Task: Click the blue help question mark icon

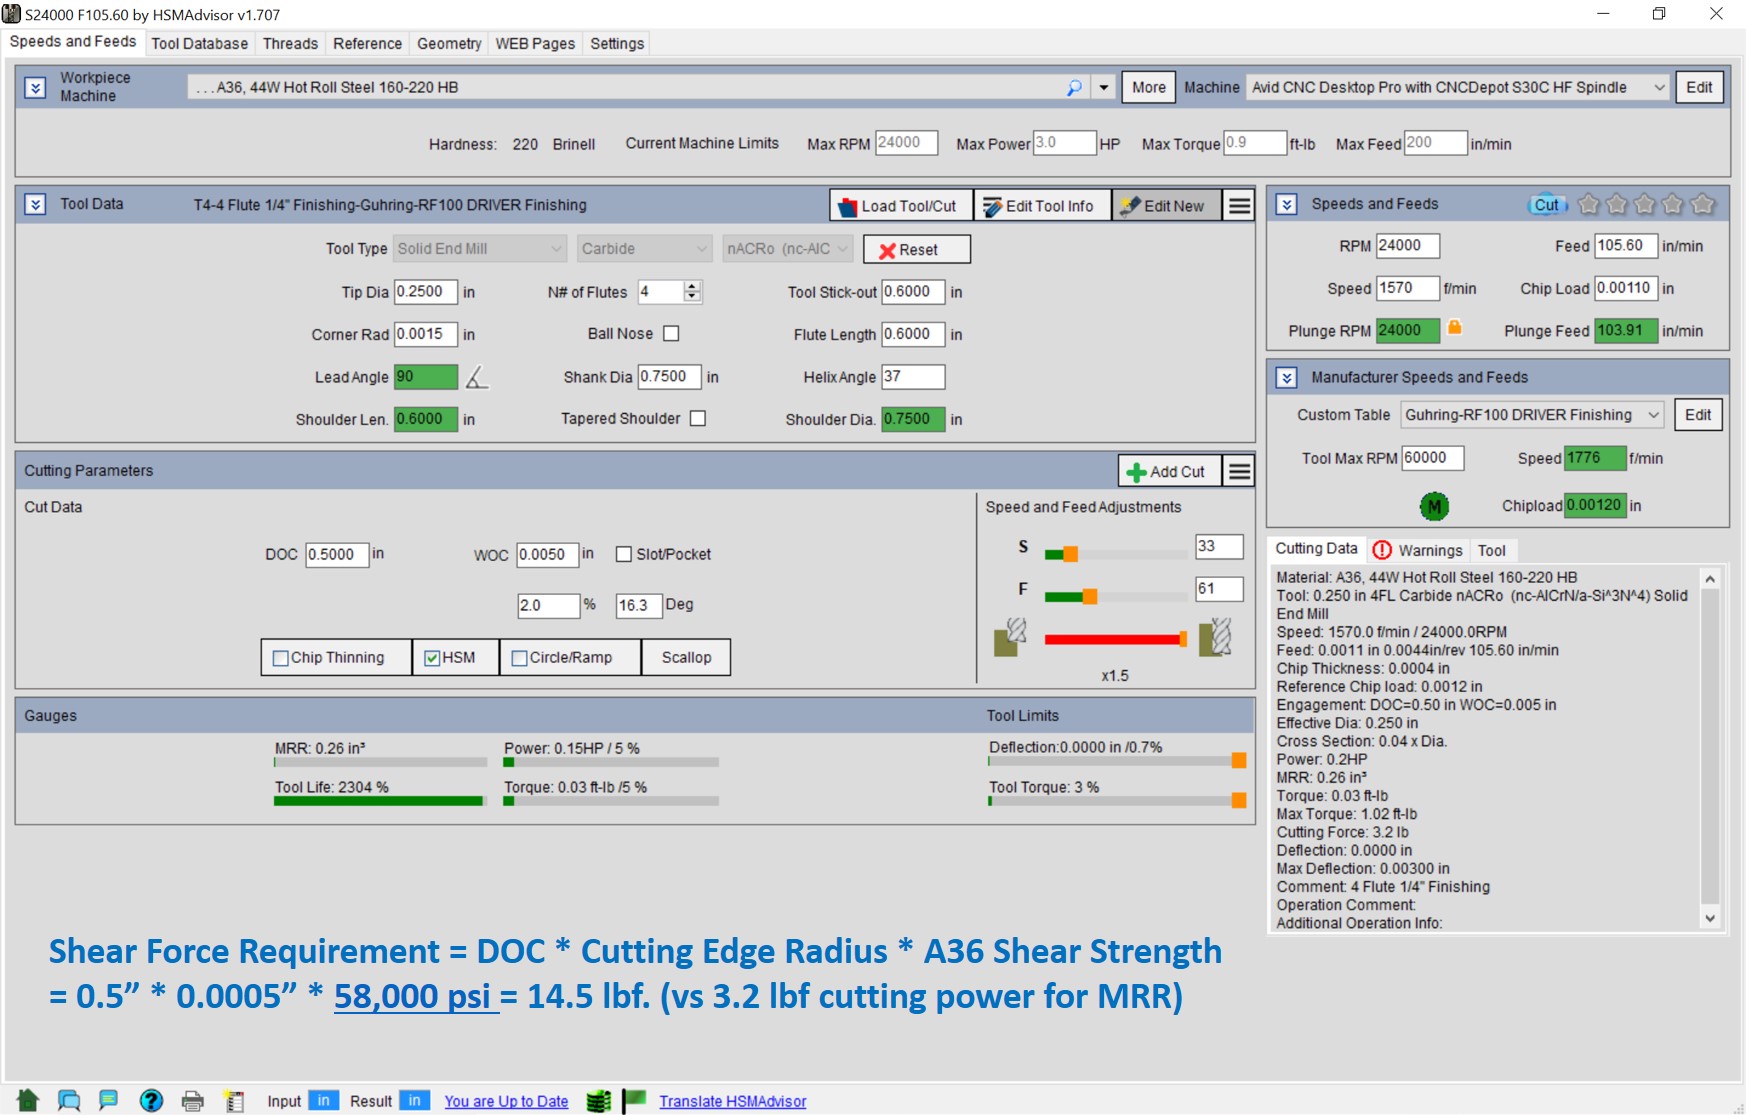Action: tap(151, 1101)
